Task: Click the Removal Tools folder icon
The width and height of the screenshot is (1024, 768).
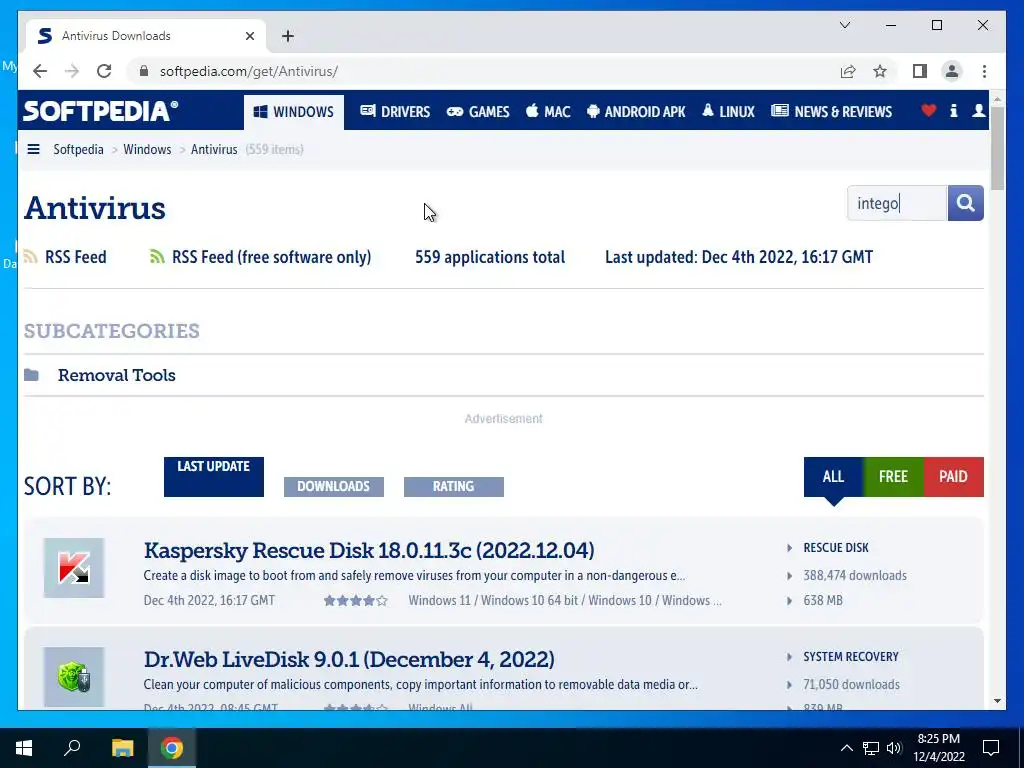Action: [x=31, y=375]
